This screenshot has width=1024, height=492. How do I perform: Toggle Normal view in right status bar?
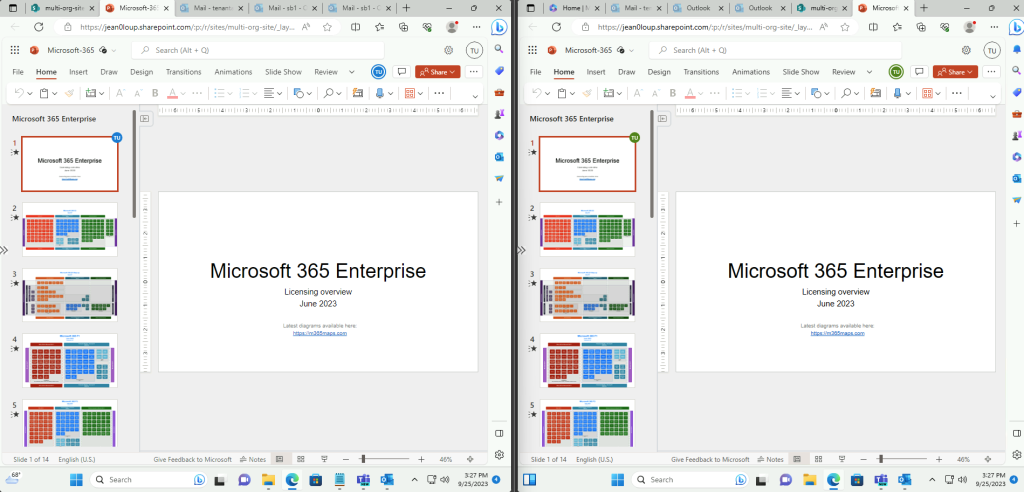pyautogui.click(x=797, y=459)
